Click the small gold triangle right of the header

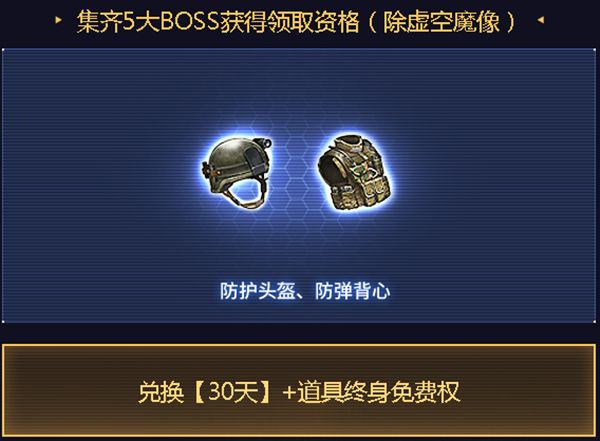(x=540, y=20)
